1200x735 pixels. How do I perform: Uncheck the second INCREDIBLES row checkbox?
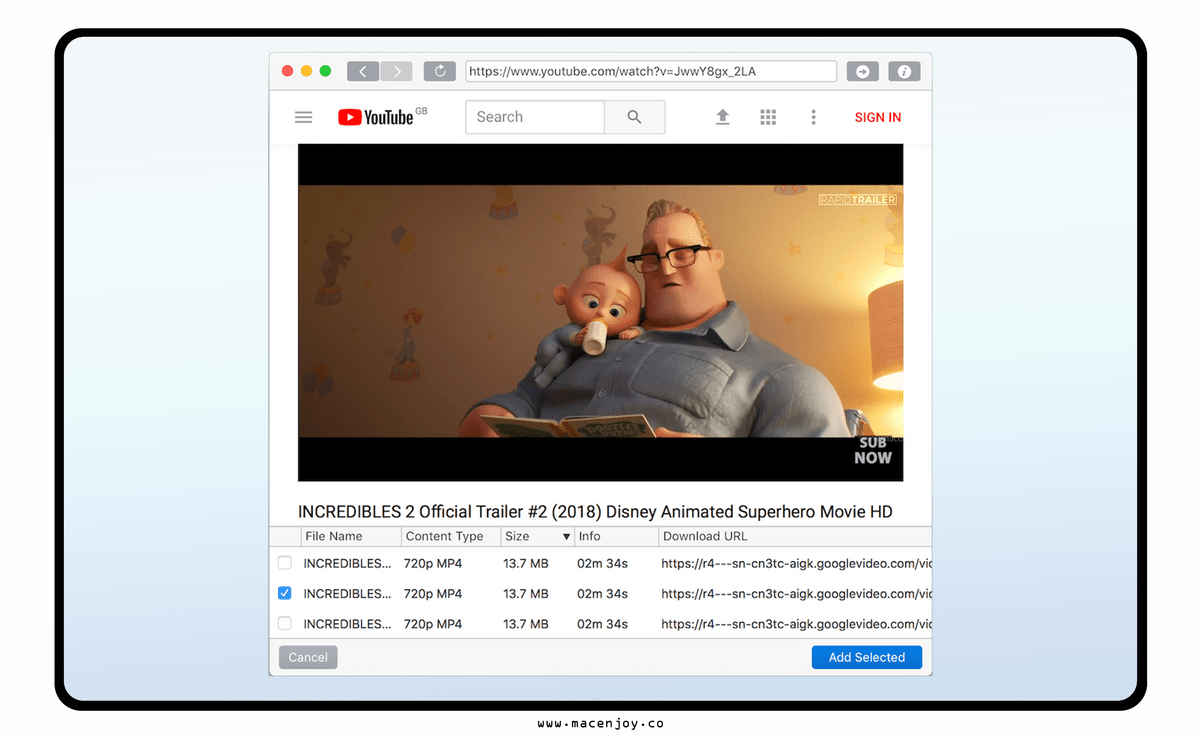tap(285, 593)
